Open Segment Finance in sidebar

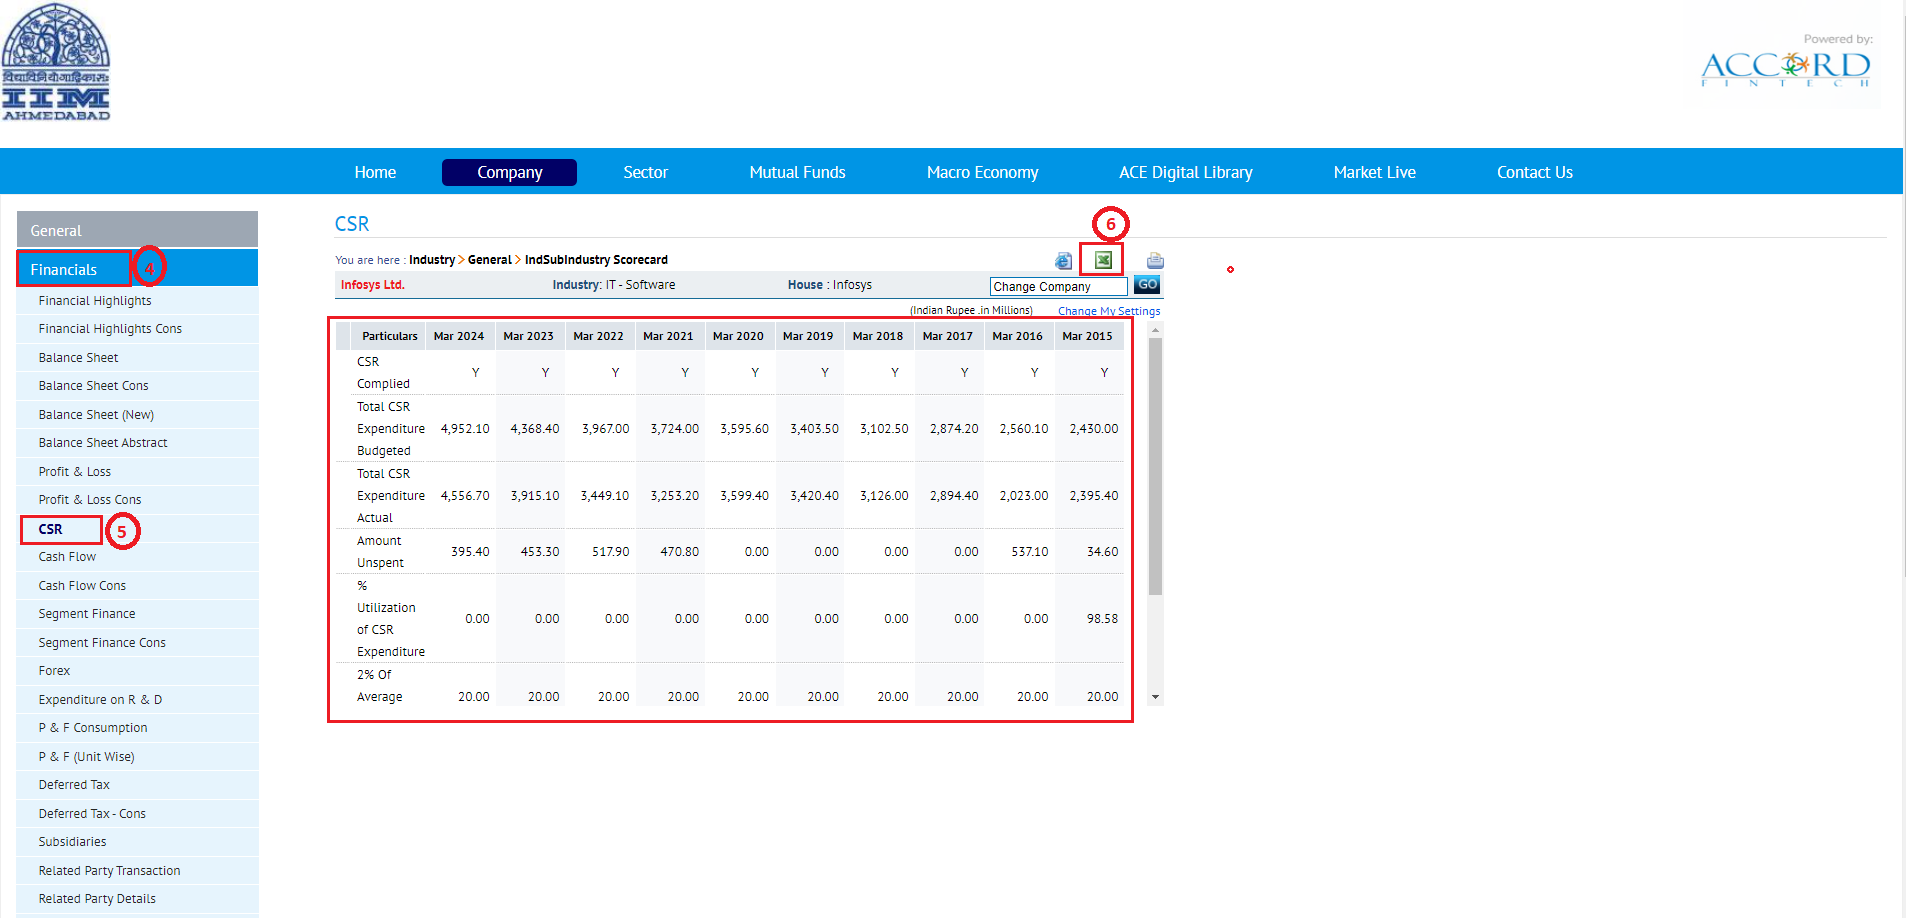[x=87, y=614]
